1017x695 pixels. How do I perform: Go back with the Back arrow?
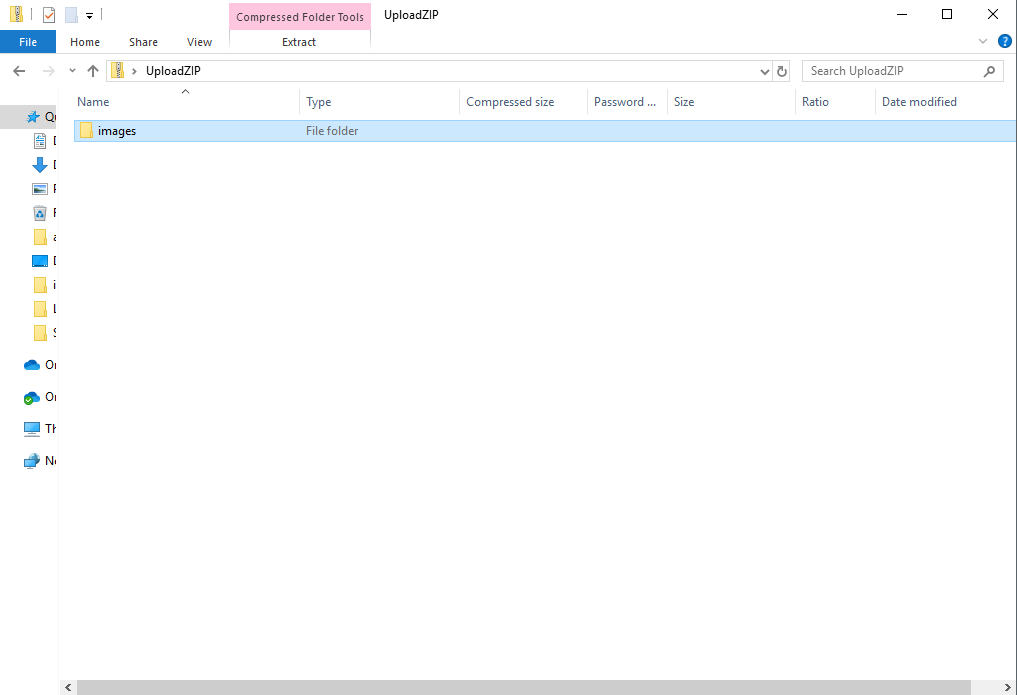click(19, 71)
